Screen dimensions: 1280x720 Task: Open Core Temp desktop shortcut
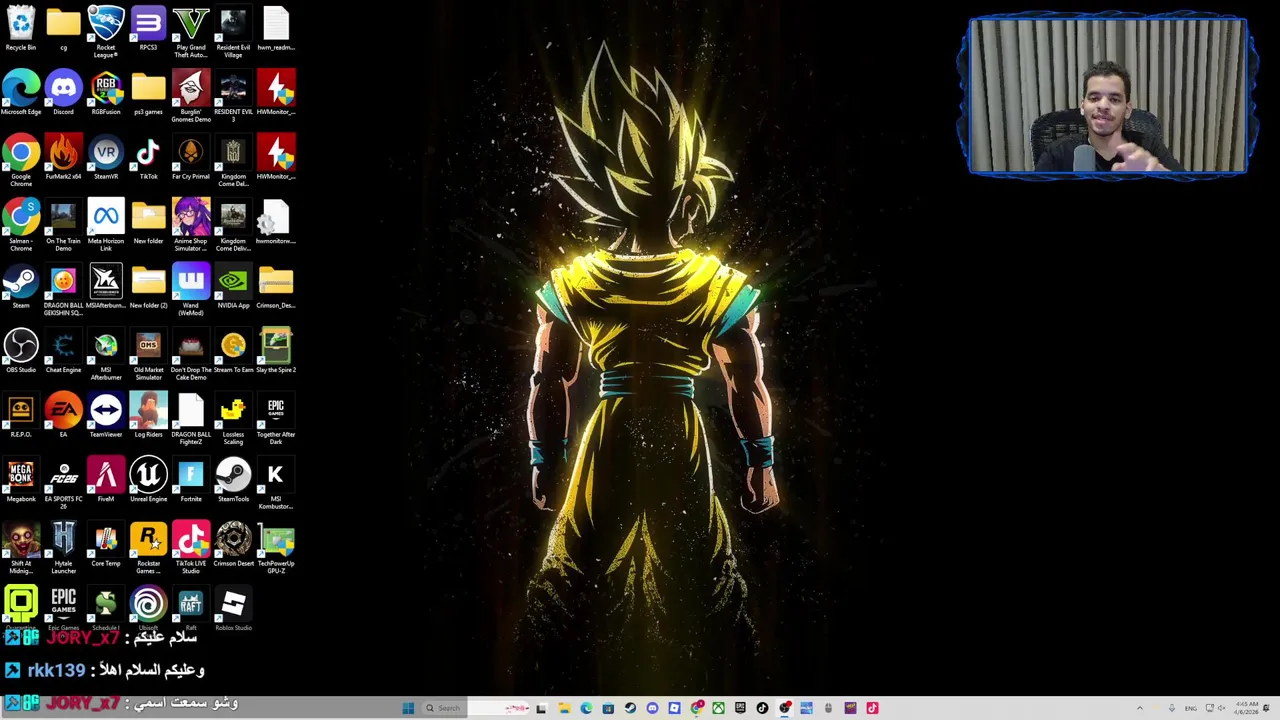106,544
